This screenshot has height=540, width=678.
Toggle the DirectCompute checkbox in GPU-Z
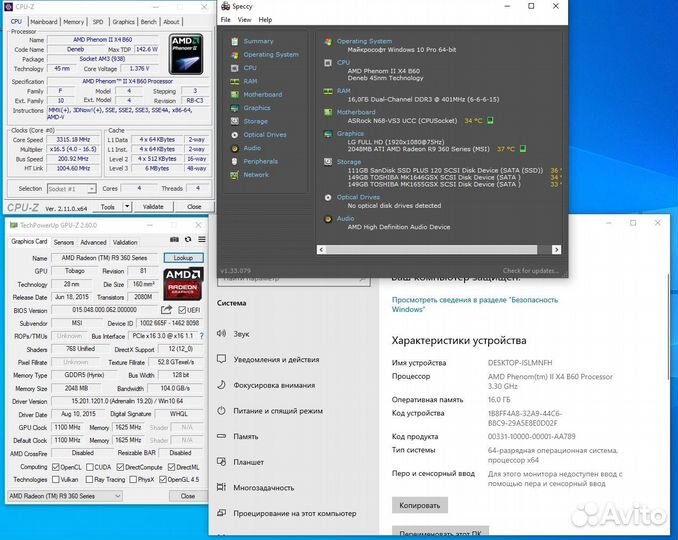(x=120, y=467)
